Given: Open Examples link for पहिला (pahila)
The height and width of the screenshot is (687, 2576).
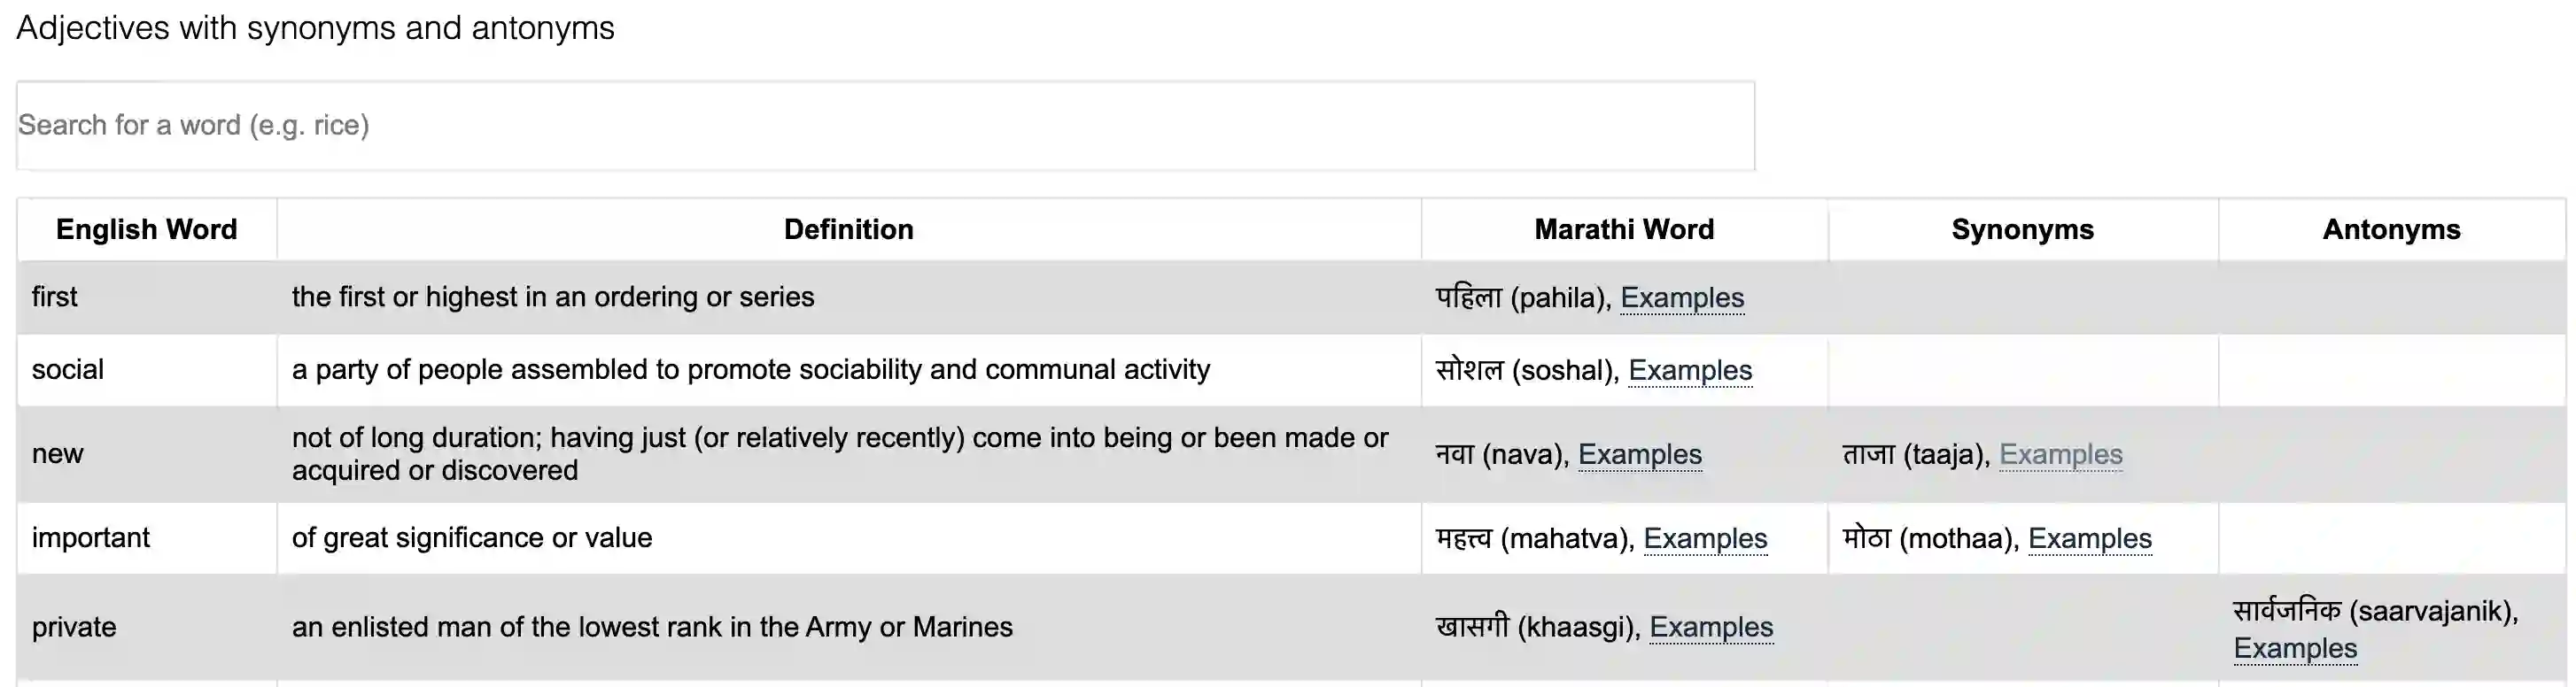Looking at the screenshot, I should point(1682,298).
